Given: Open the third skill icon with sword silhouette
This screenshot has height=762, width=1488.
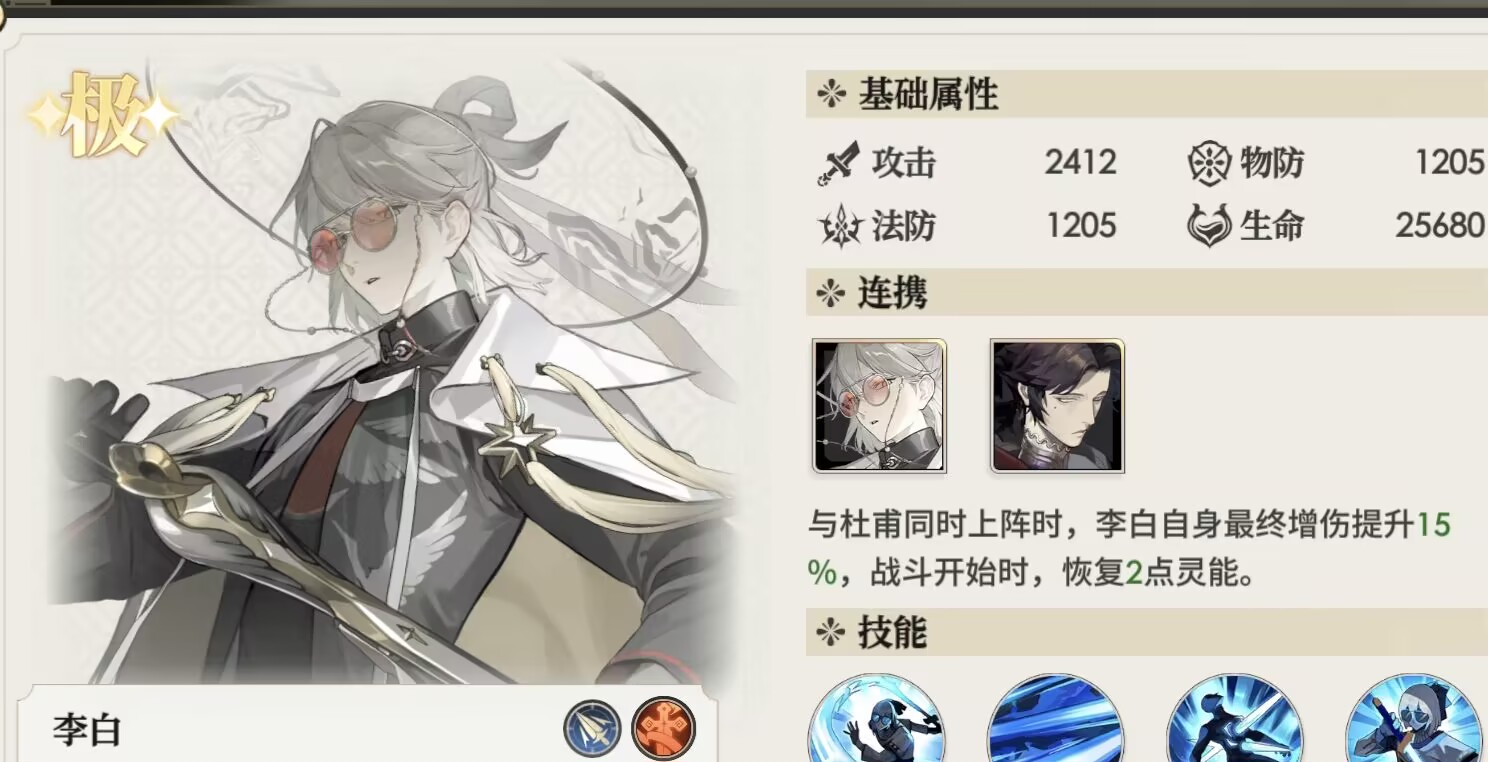Looking at the screenshot, I should point(1235,718).
